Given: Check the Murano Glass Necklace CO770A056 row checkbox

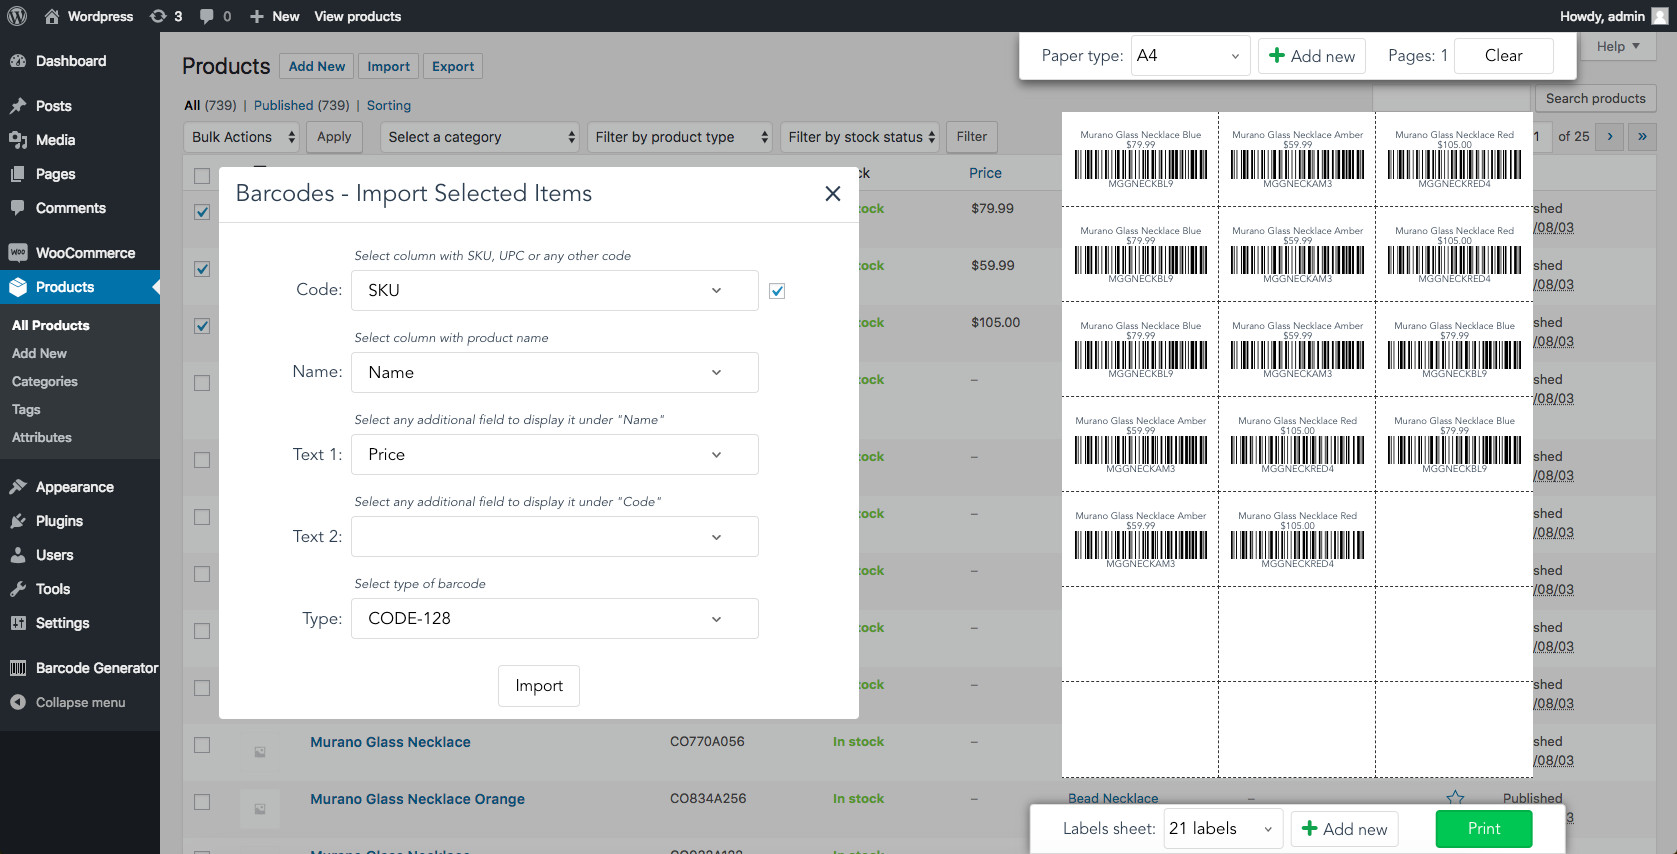Looking at the screenshot, I should click(x=202, y=745).
